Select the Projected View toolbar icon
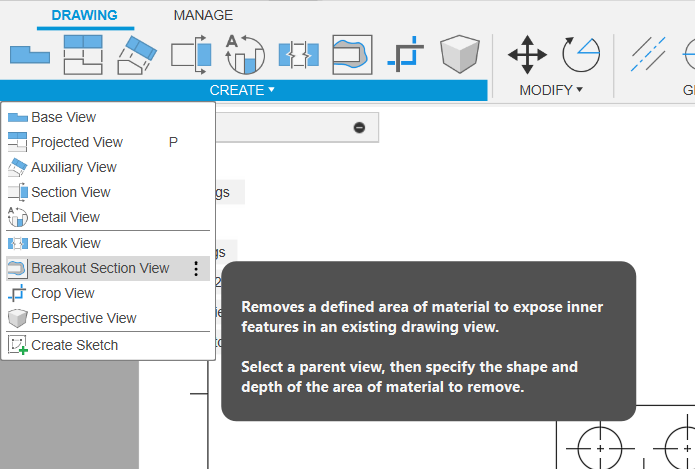 coord(83,55)
